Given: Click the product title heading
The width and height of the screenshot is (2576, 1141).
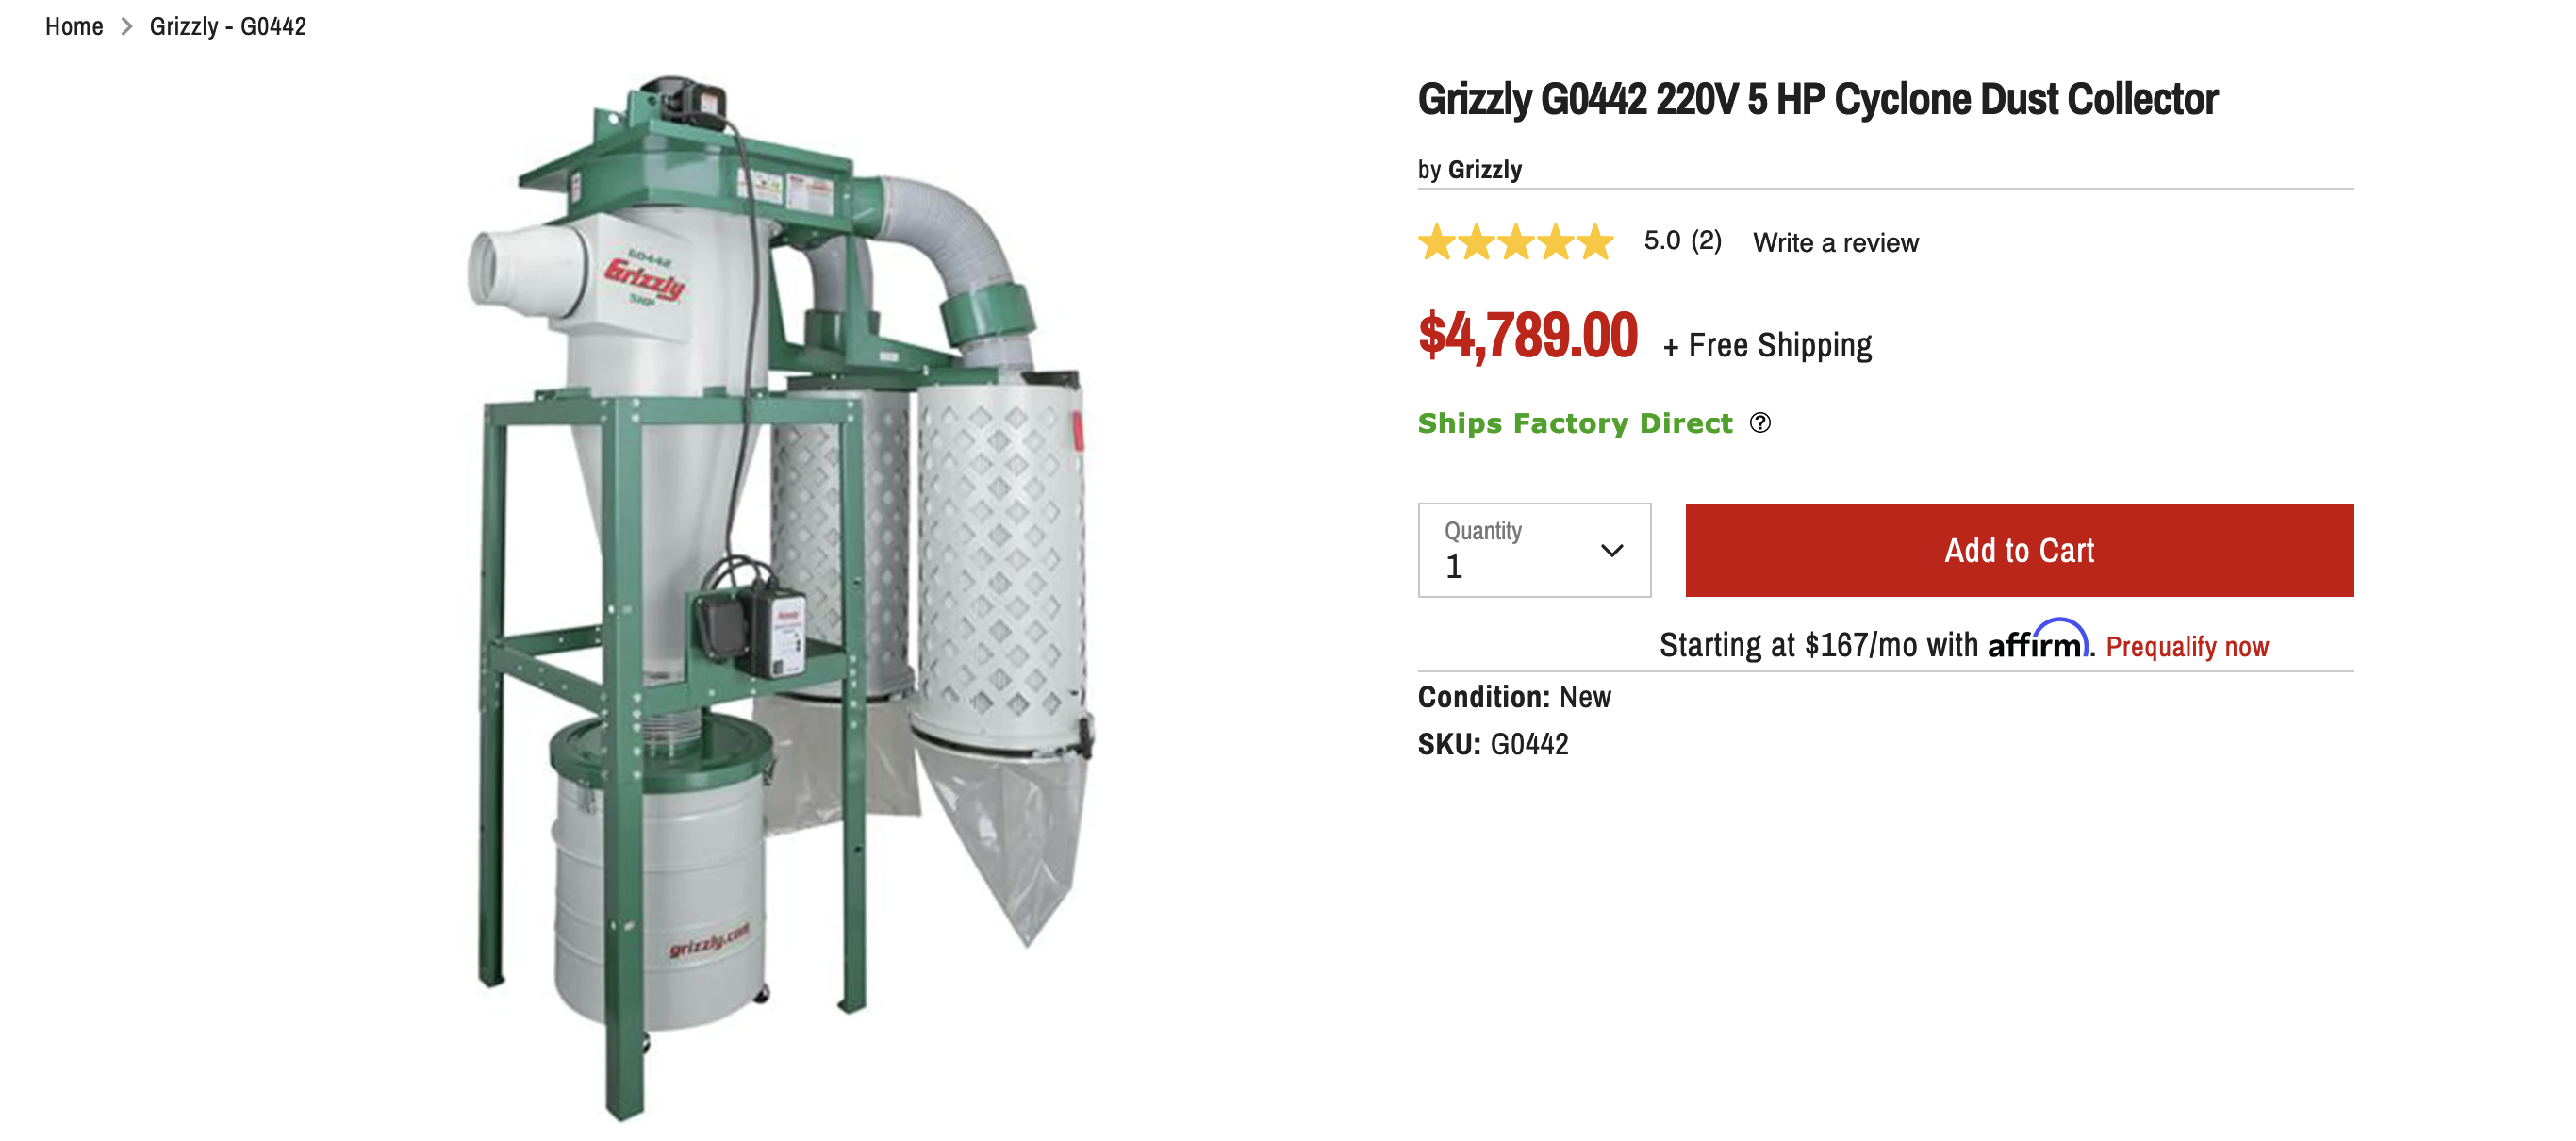Looking at the screenshot, I should pos(1817,99).
